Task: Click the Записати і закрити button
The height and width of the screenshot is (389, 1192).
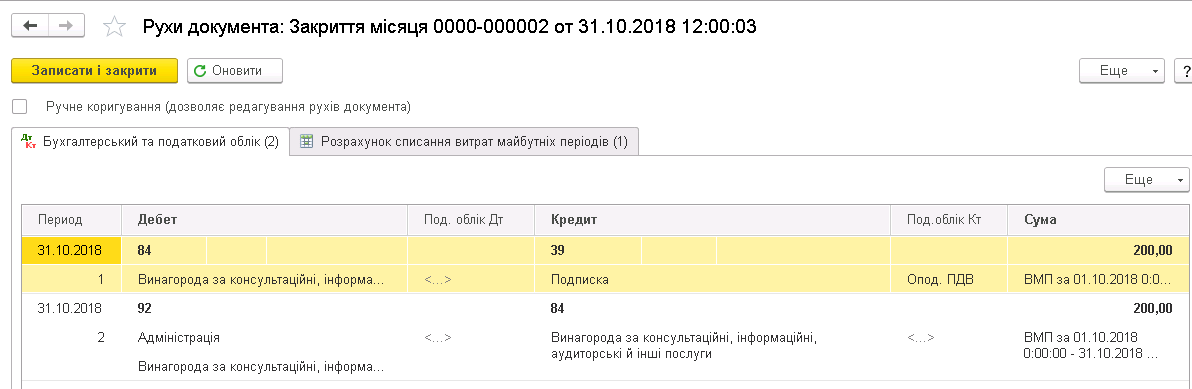Action: coord(94,71)
